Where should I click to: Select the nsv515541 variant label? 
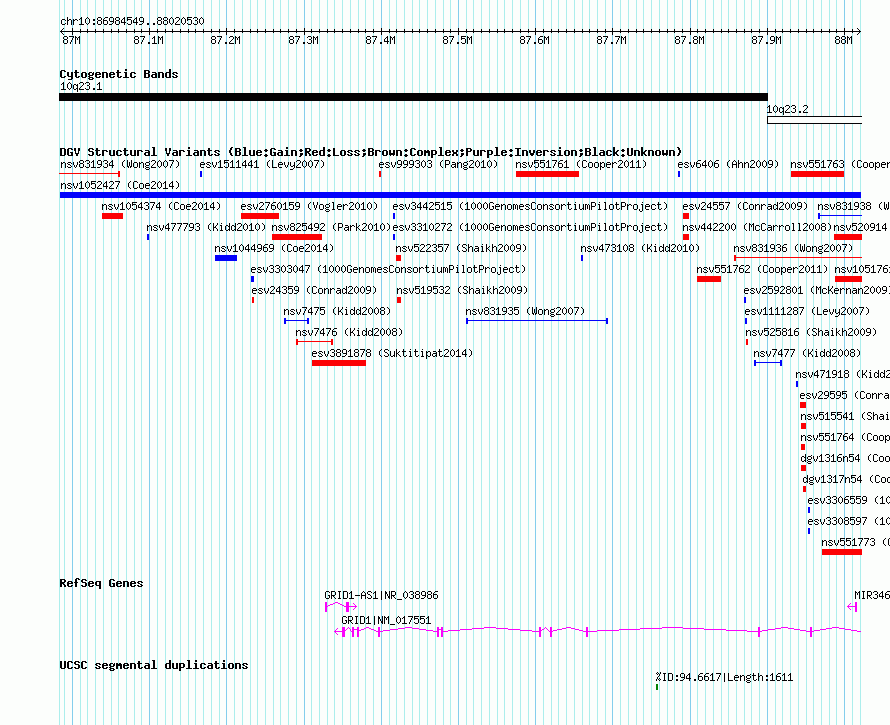tap(845, 416)
